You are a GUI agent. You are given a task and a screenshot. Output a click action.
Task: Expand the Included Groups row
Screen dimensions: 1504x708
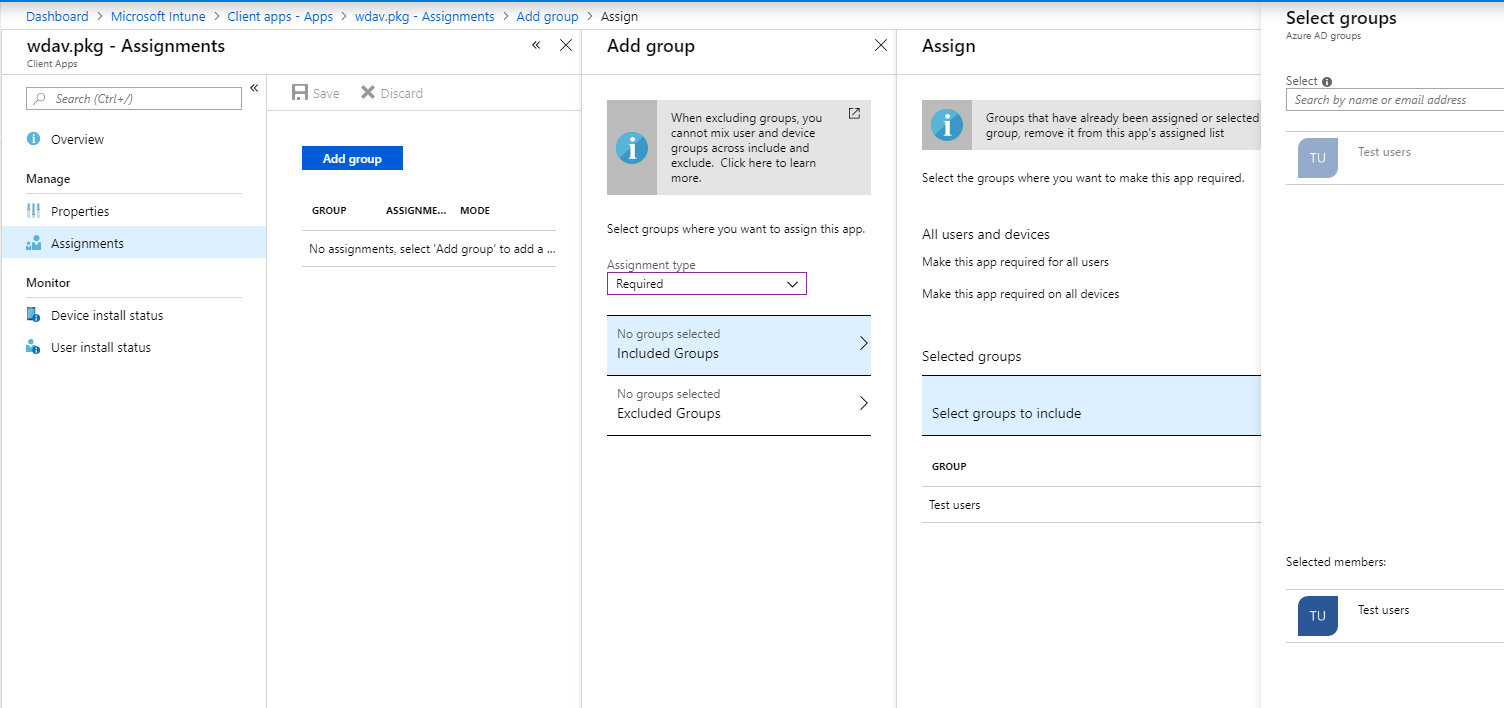point(738,345)
